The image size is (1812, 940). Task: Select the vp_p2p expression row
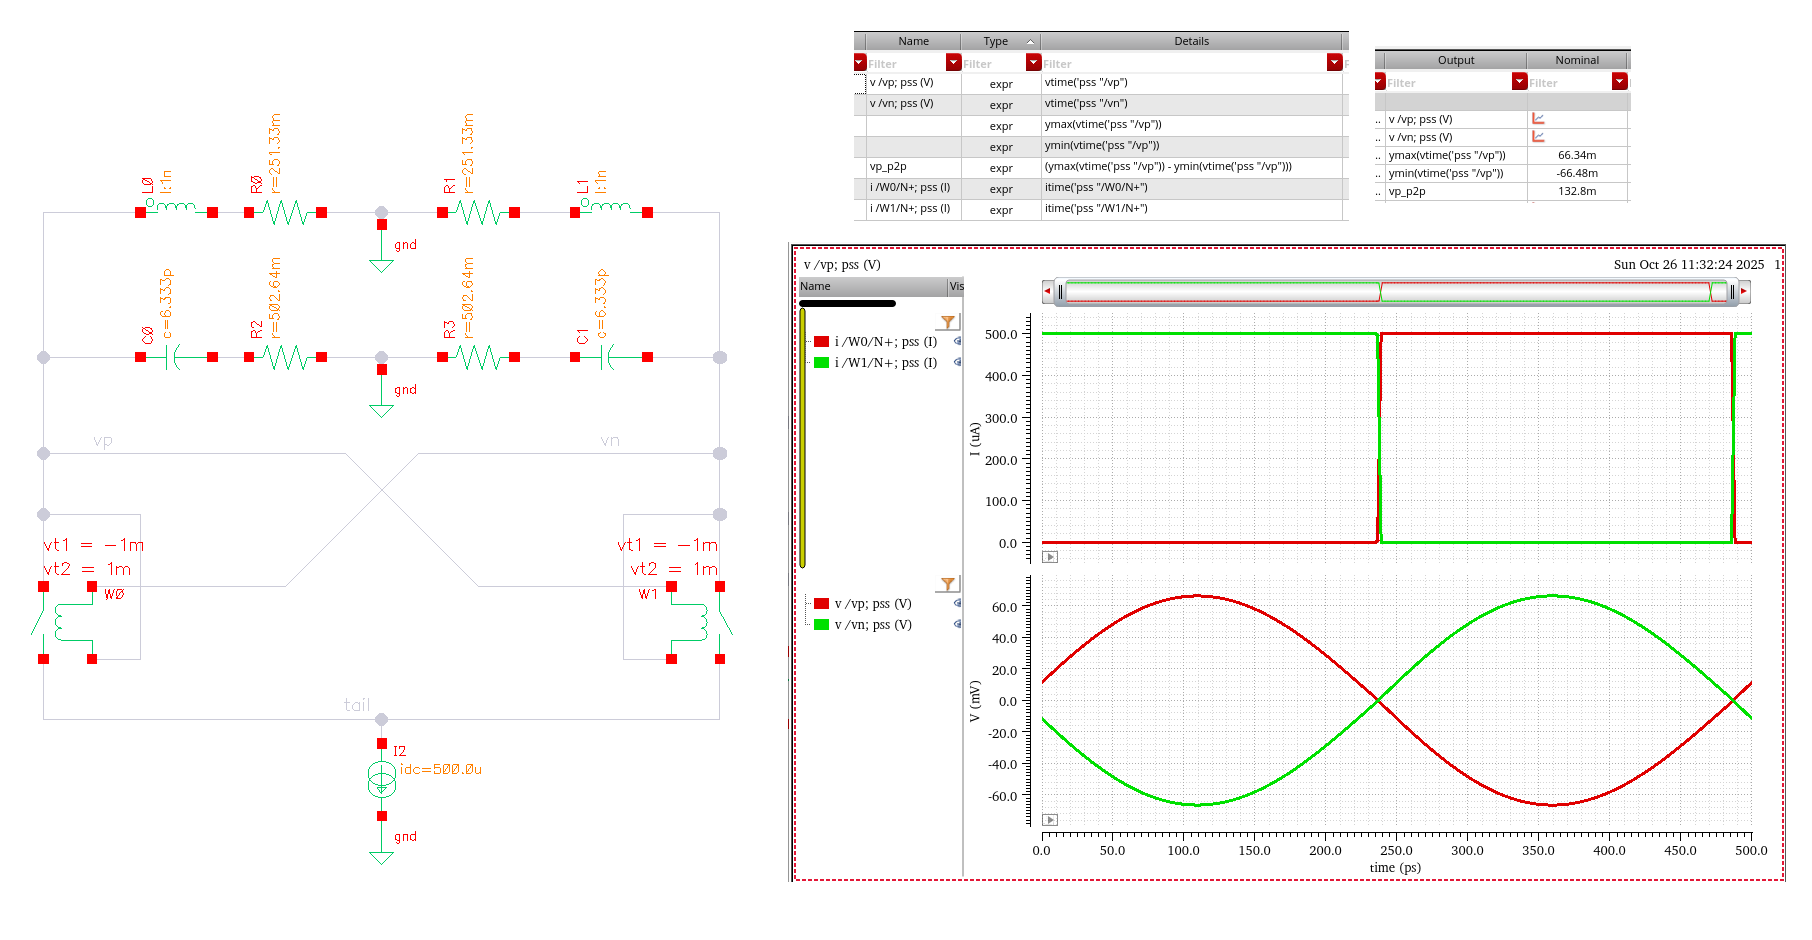tap(888, 167)
